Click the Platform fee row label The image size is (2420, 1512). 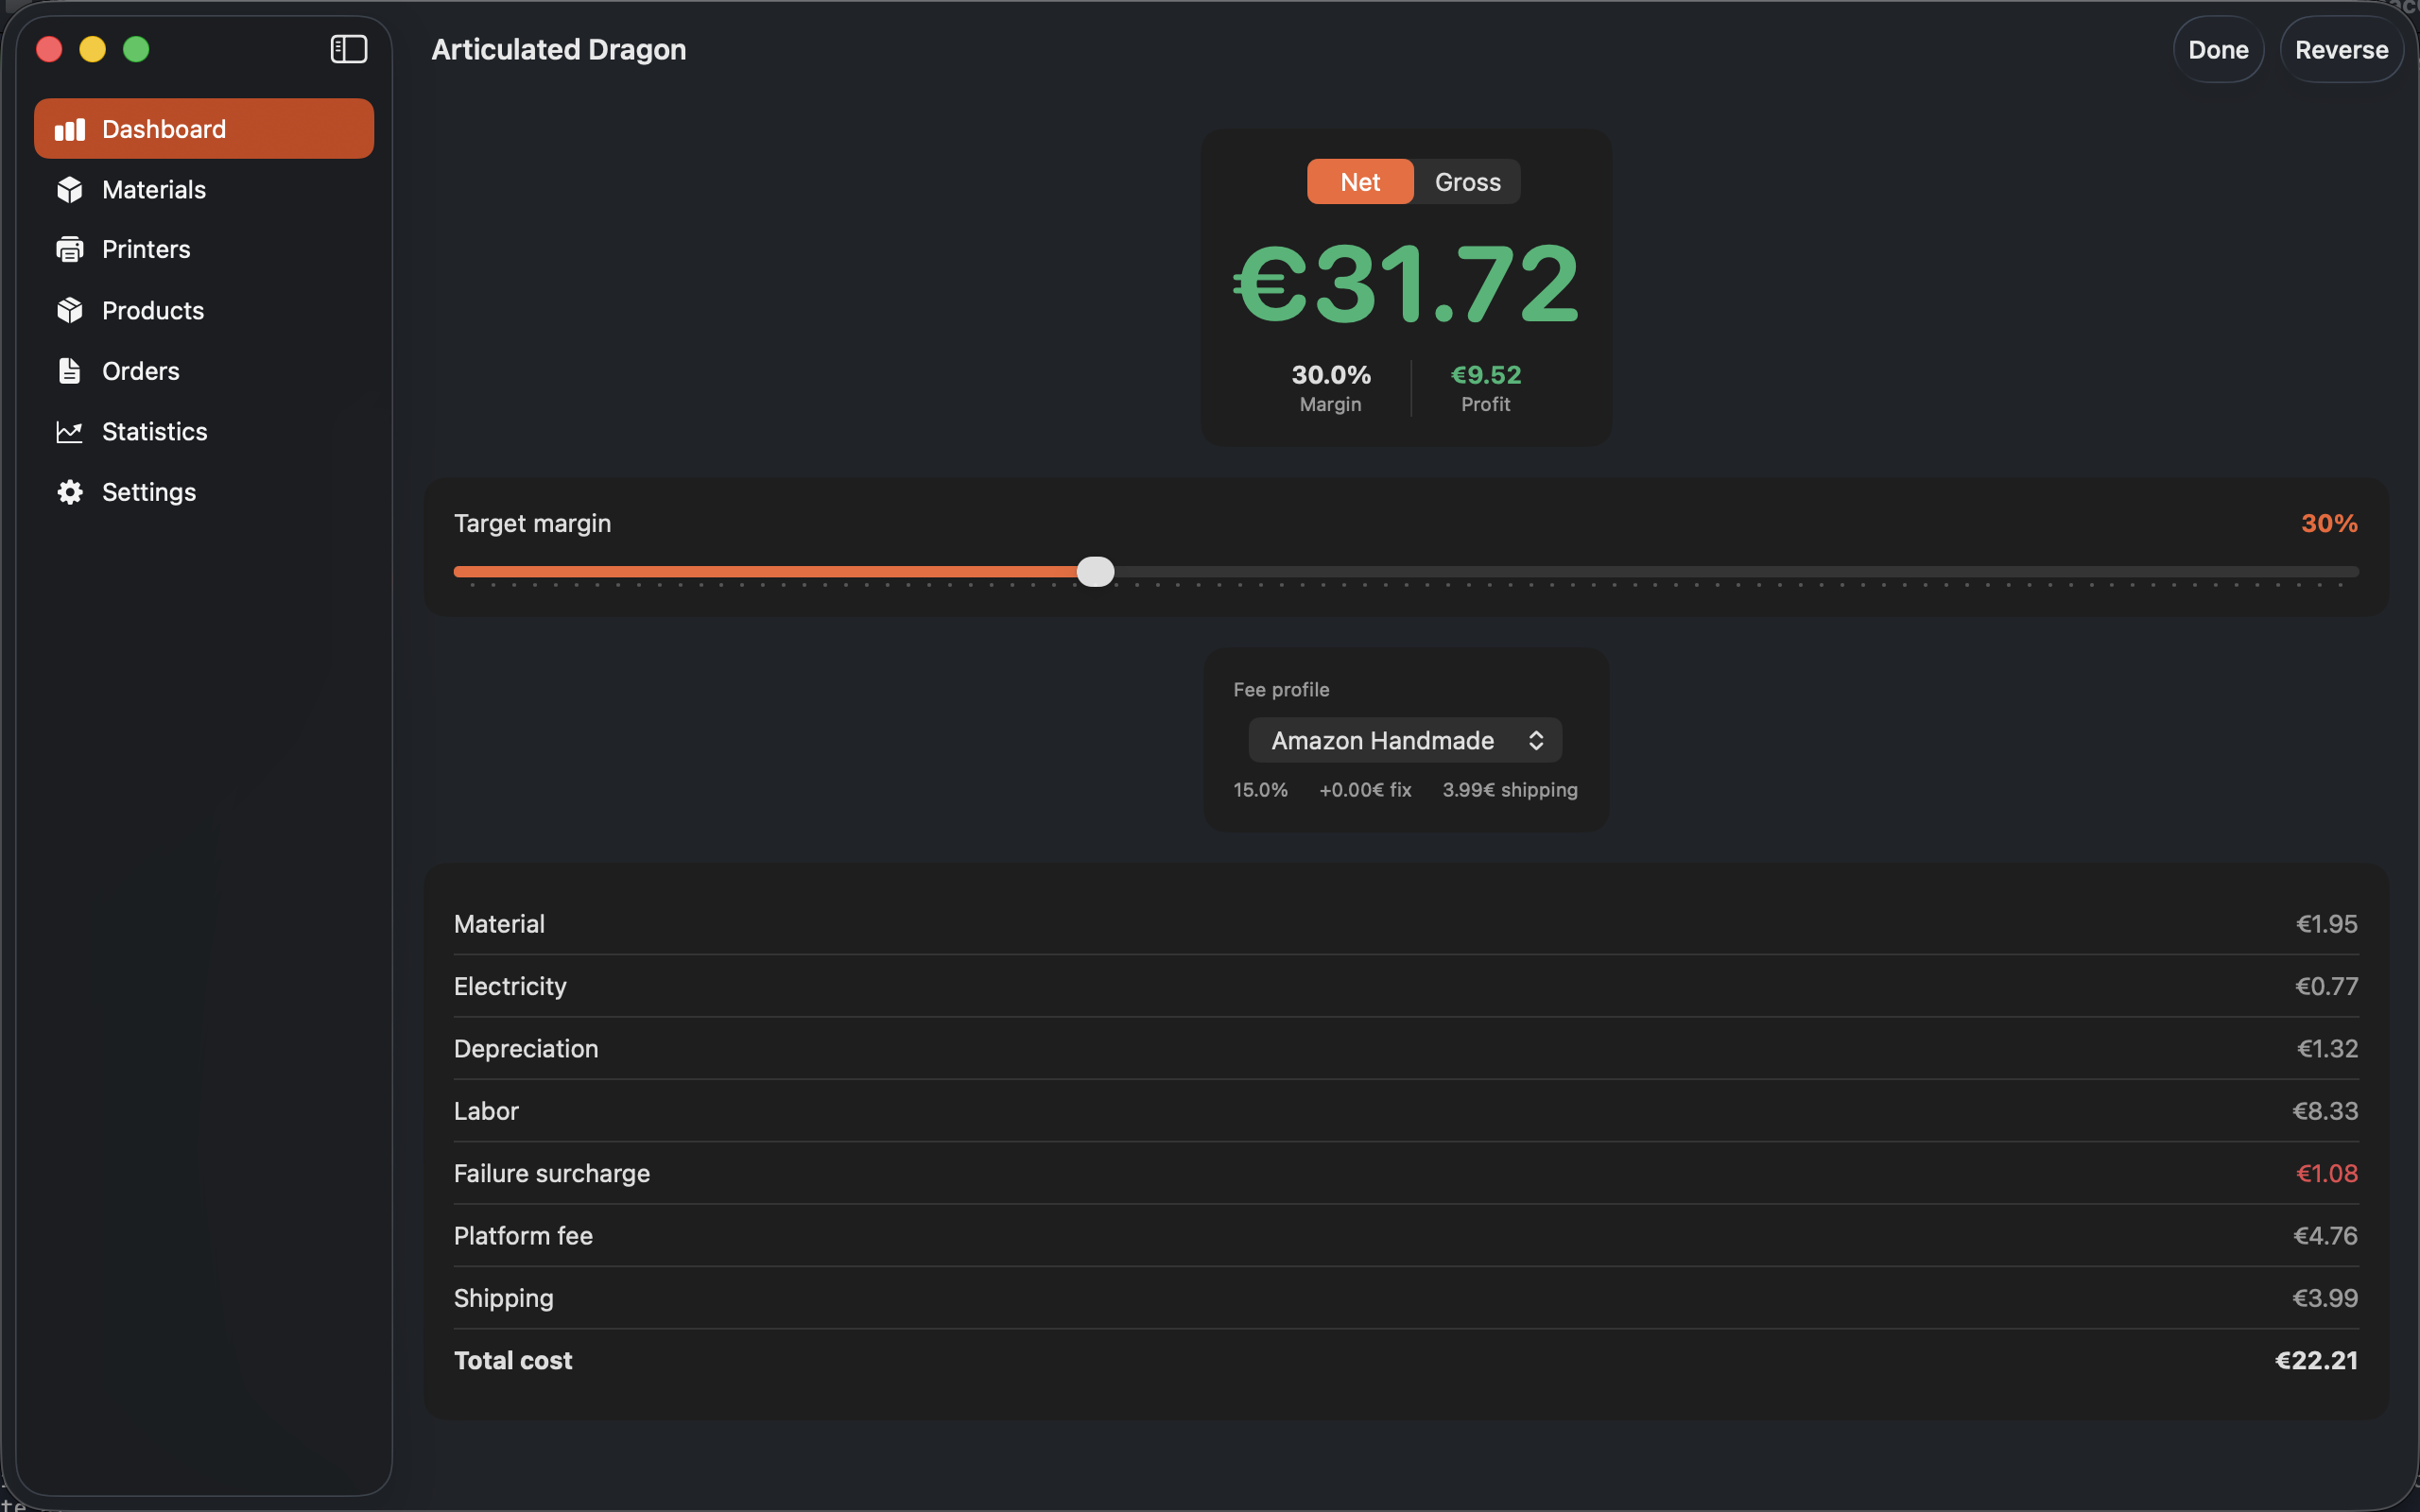point(523,1236)
